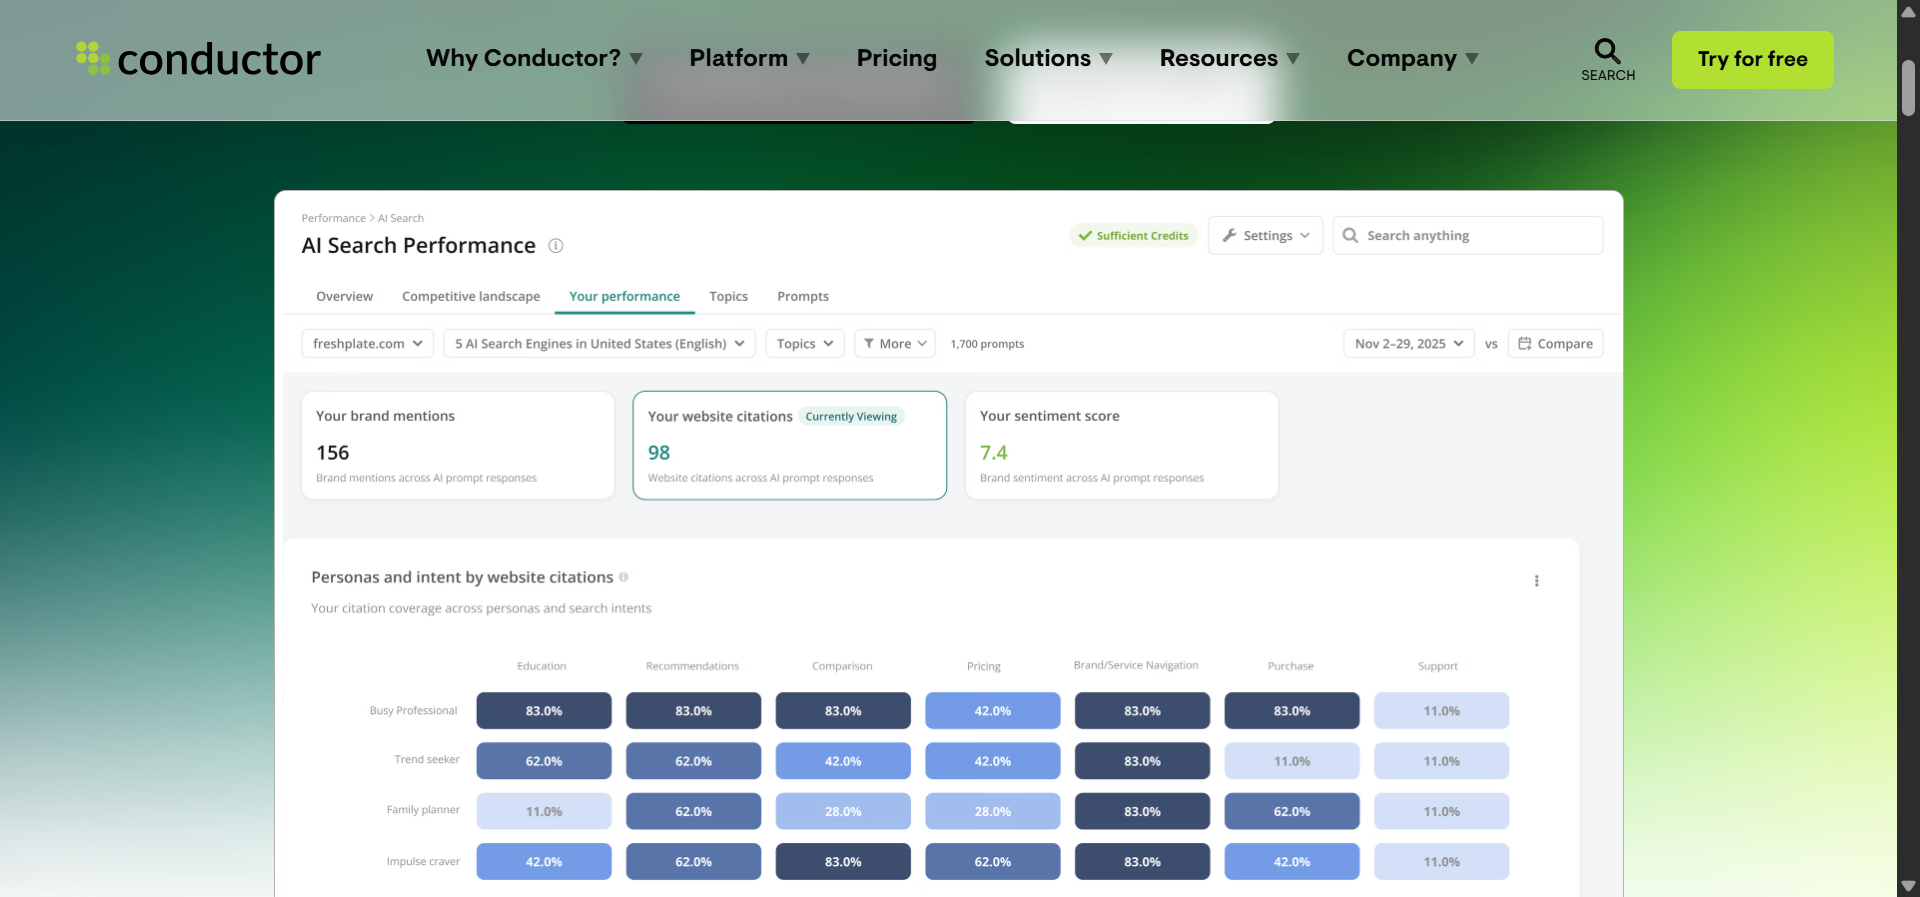Open the site search magnifier icon
The height and width of the screenshot is (897, 1920).
[1607, 50]
